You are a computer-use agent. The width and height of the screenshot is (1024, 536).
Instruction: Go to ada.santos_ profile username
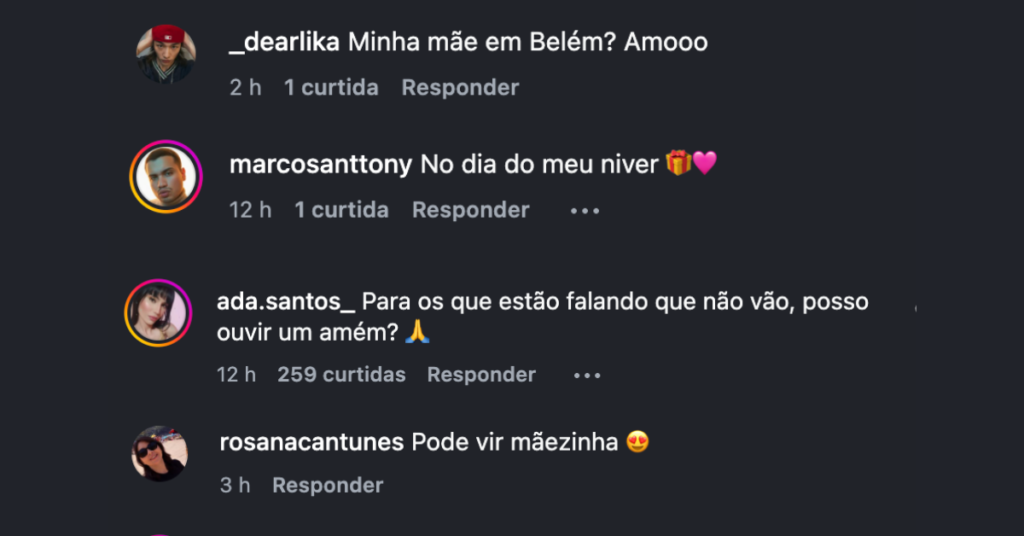click(286, 301)
